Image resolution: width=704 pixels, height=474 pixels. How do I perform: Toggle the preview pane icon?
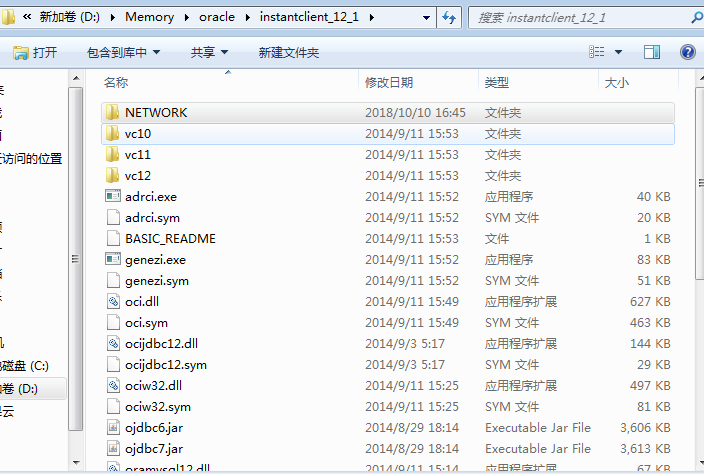[x=651, y=52]
